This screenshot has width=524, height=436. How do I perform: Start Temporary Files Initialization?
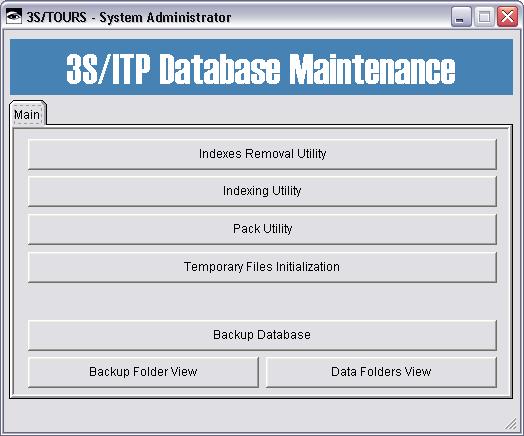pos(262,267)
